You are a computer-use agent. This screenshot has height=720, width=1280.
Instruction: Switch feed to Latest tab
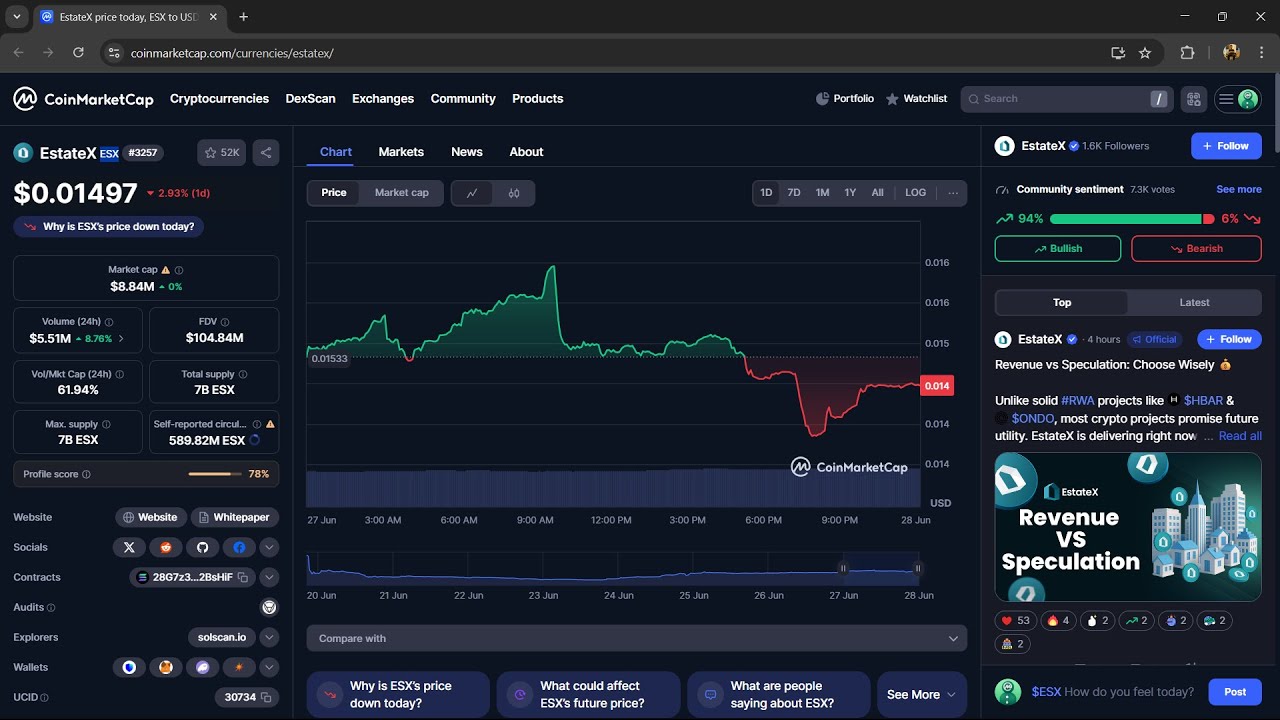point(1194,303)
